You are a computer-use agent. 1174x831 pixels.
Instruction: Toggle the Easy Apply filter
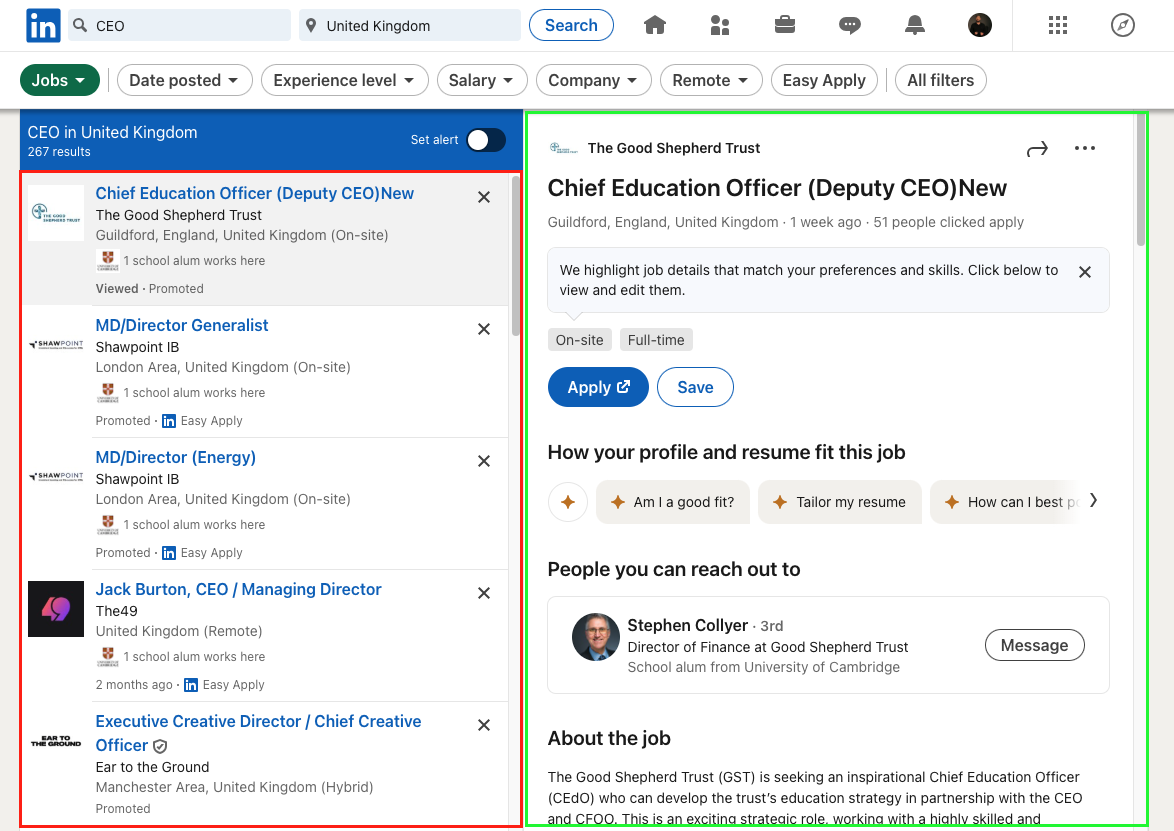pos(824,80)
